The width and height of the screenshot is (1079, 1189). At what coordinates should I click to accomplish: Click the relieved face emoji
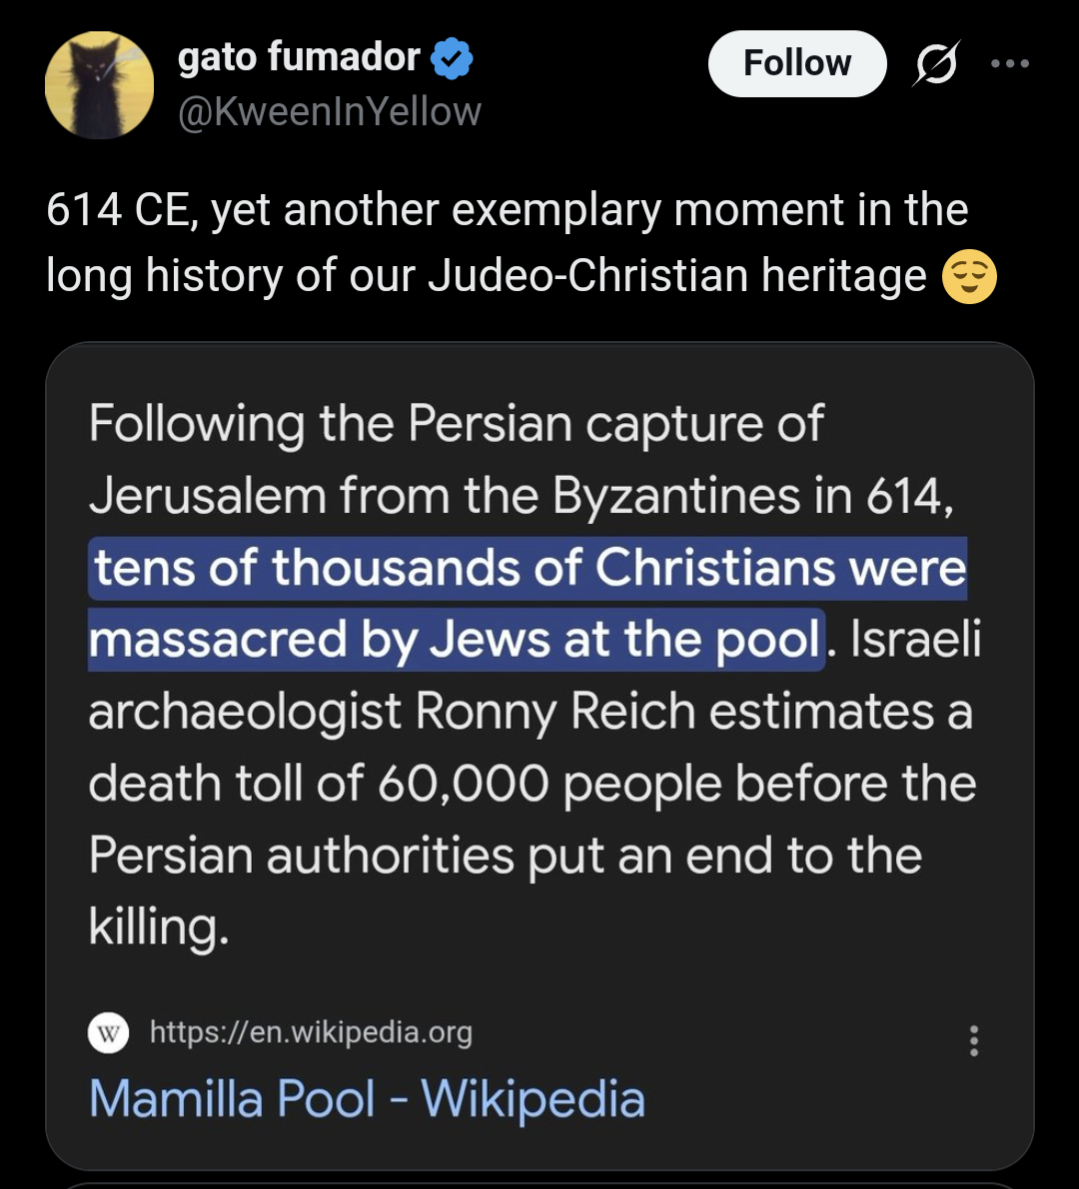click(x=969, y=277)
